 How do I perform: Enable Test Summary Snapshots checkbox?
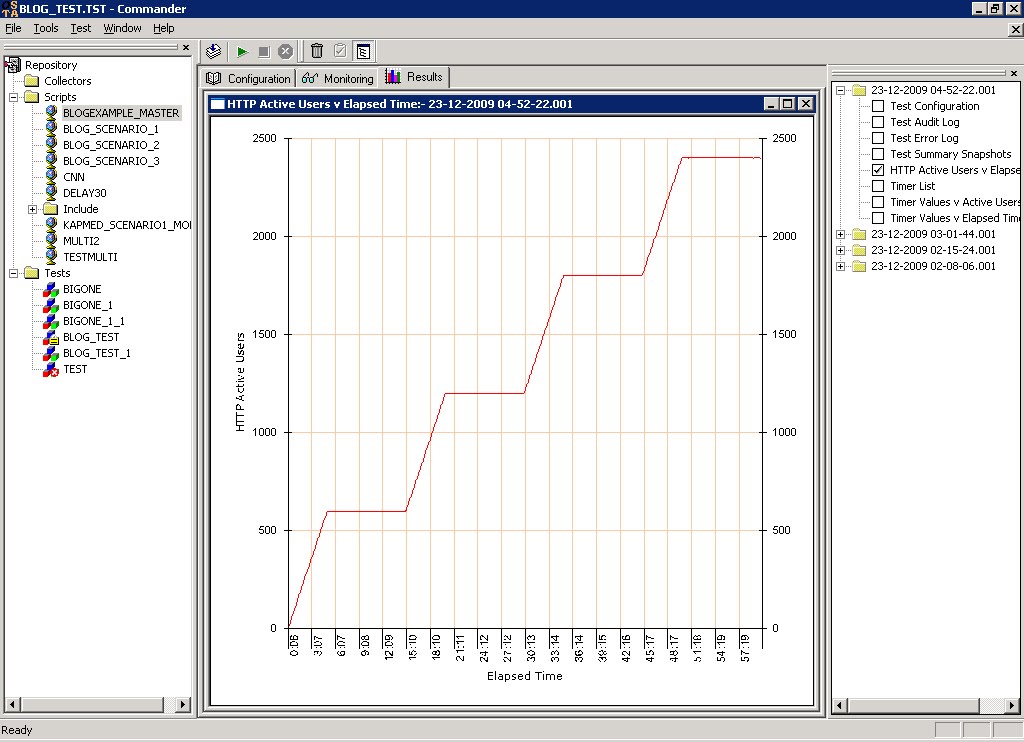(x=878, y=154)
